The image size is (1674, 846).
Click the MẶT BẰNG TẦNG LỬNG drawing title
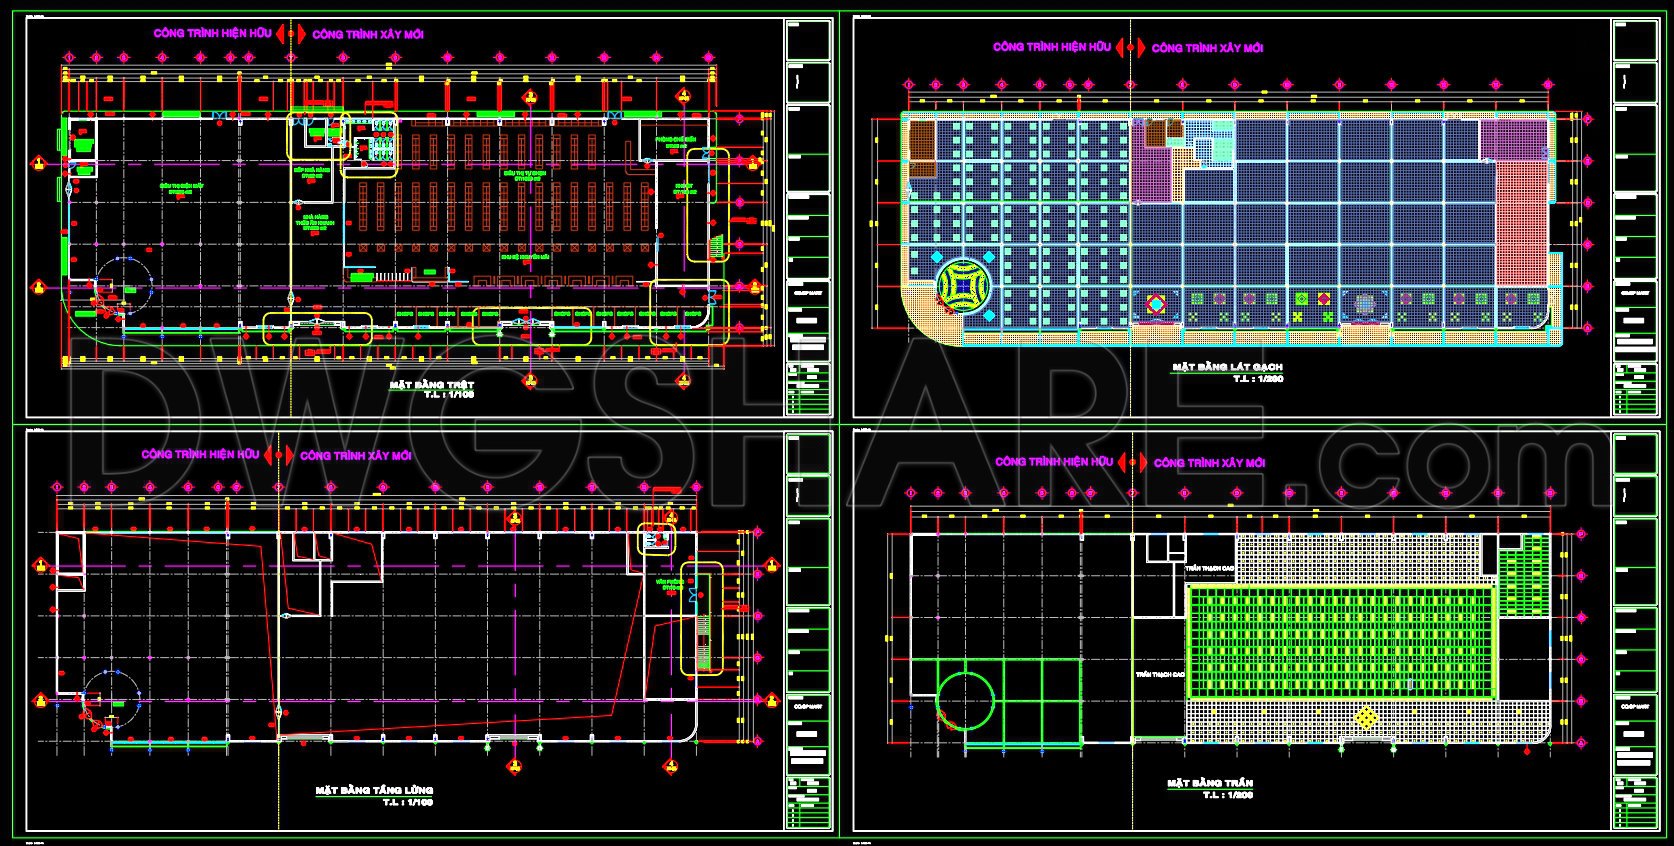click(x=374, y=791)
